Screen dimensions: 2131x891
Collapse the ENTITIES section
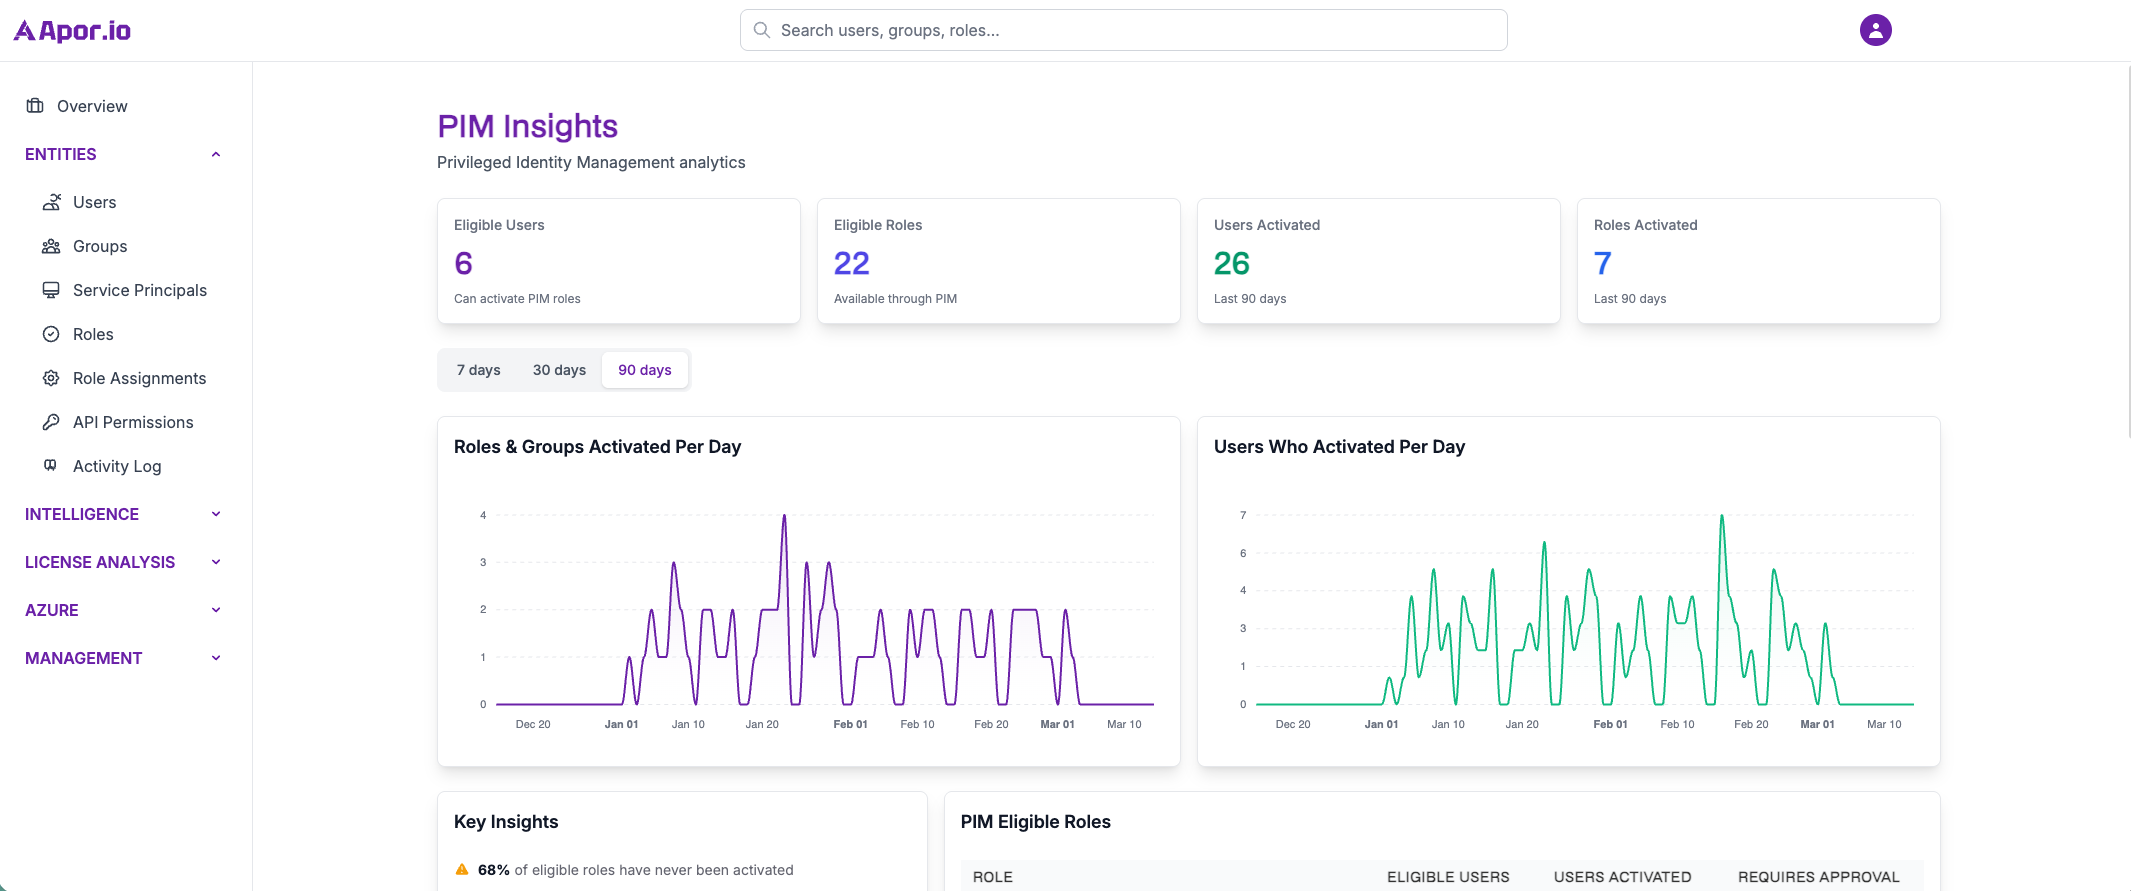[x=216, y=154]
